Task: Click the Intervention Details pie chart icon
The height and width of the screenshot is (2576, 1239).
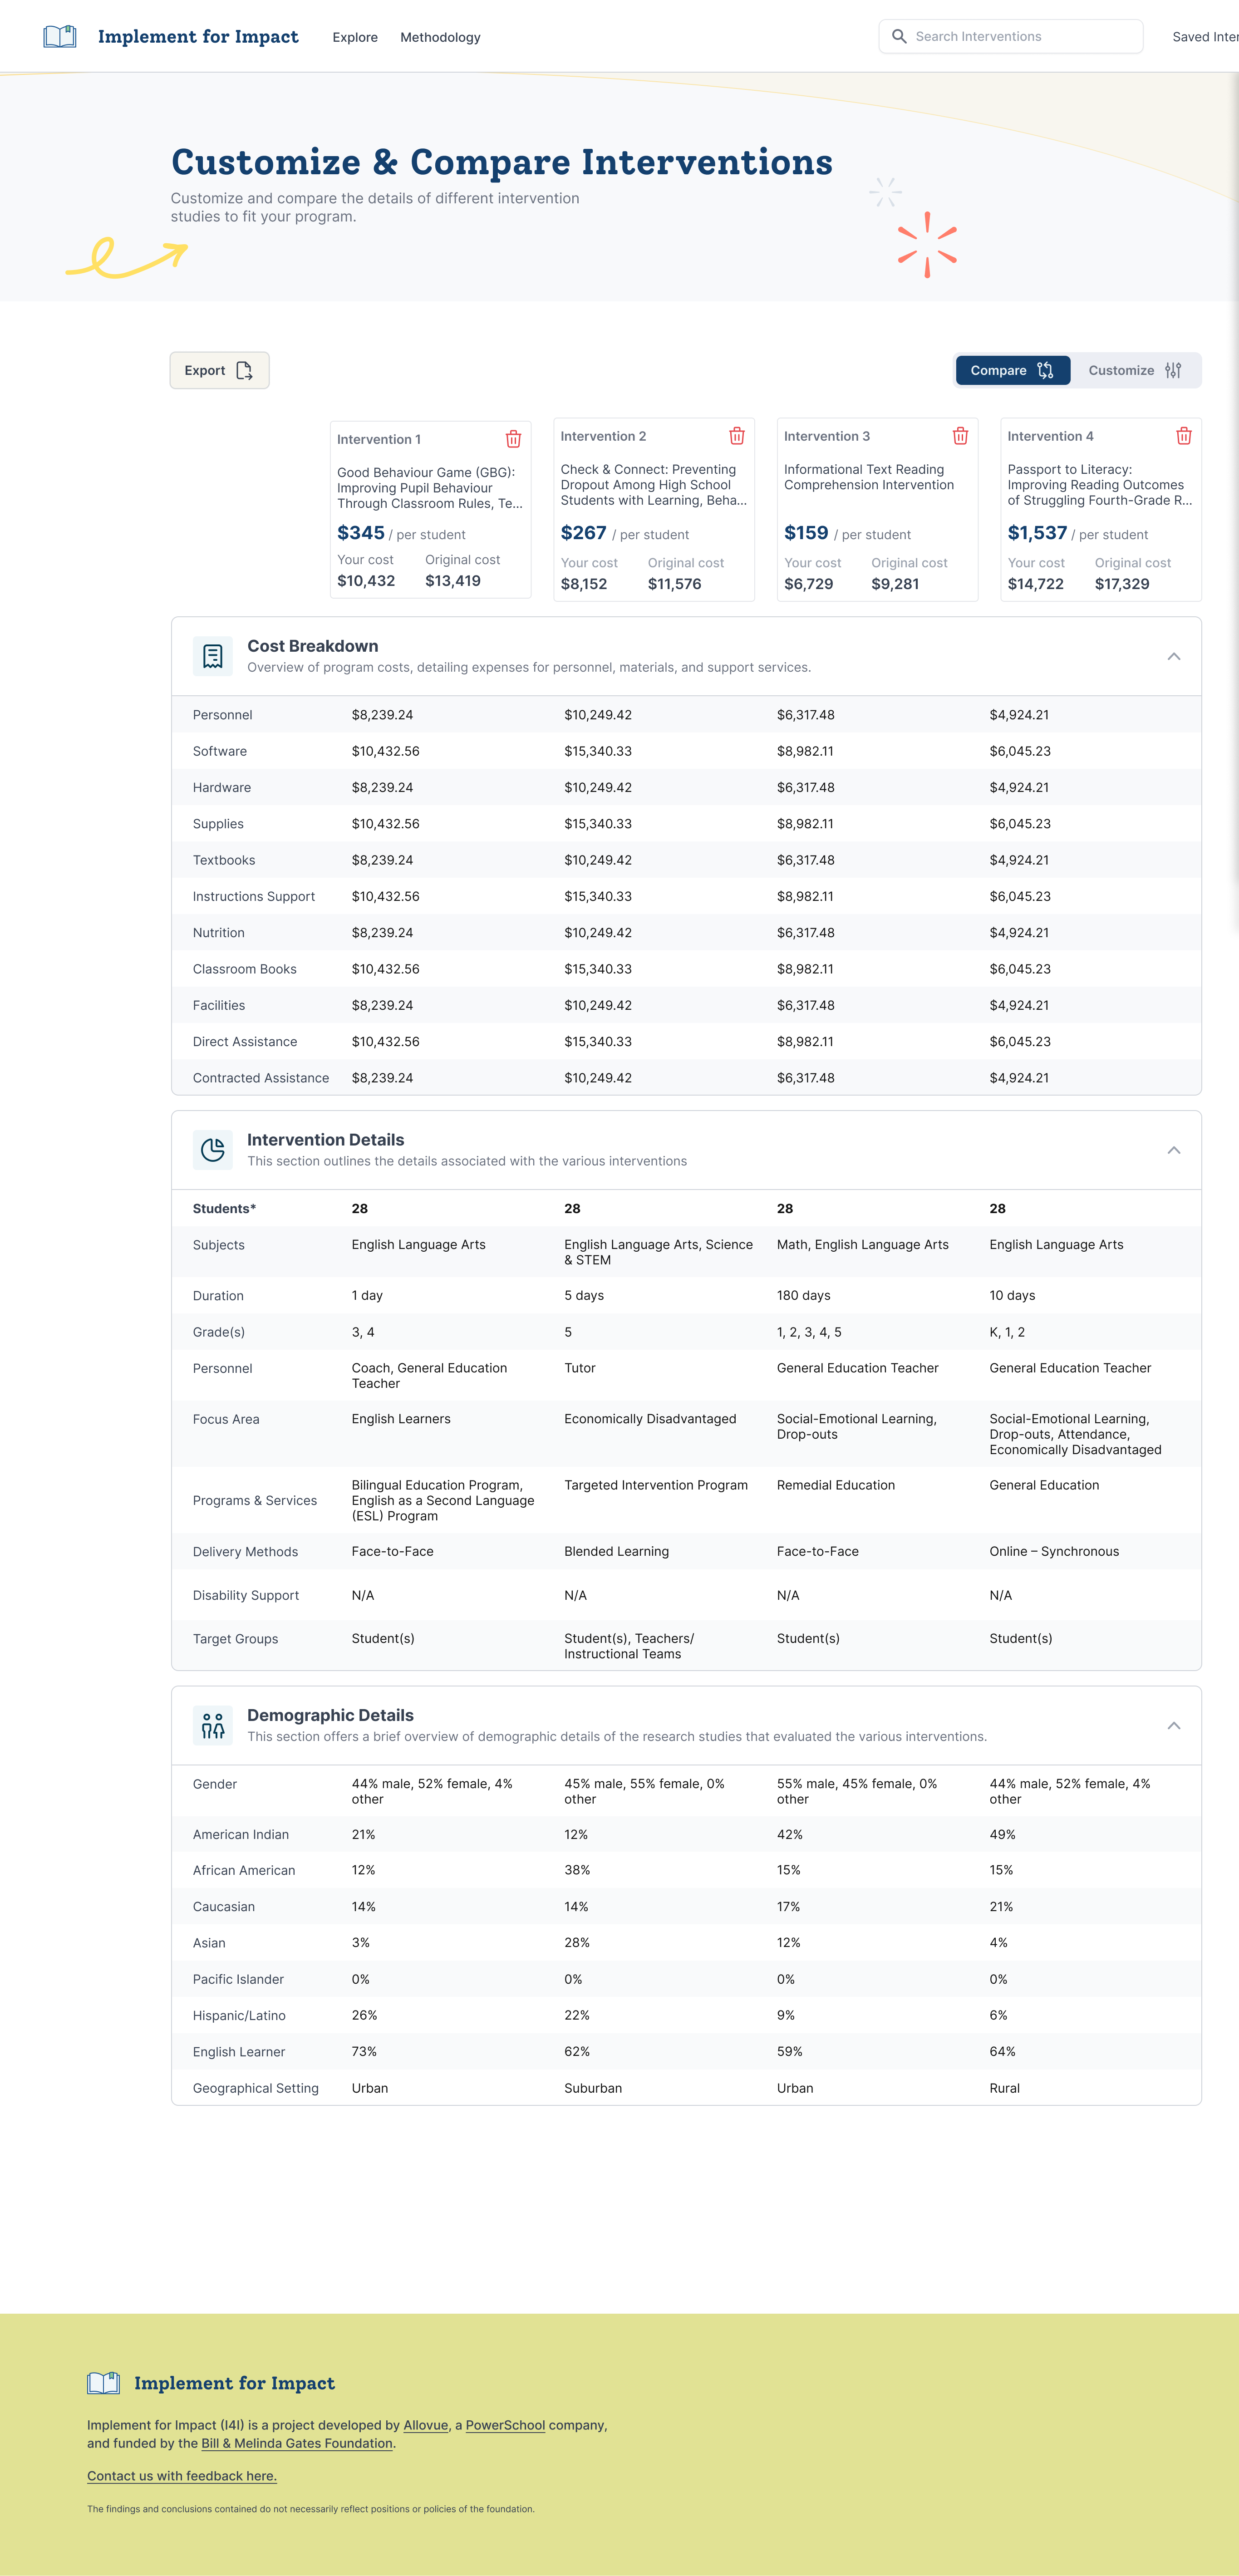Action: point(212,1150)
